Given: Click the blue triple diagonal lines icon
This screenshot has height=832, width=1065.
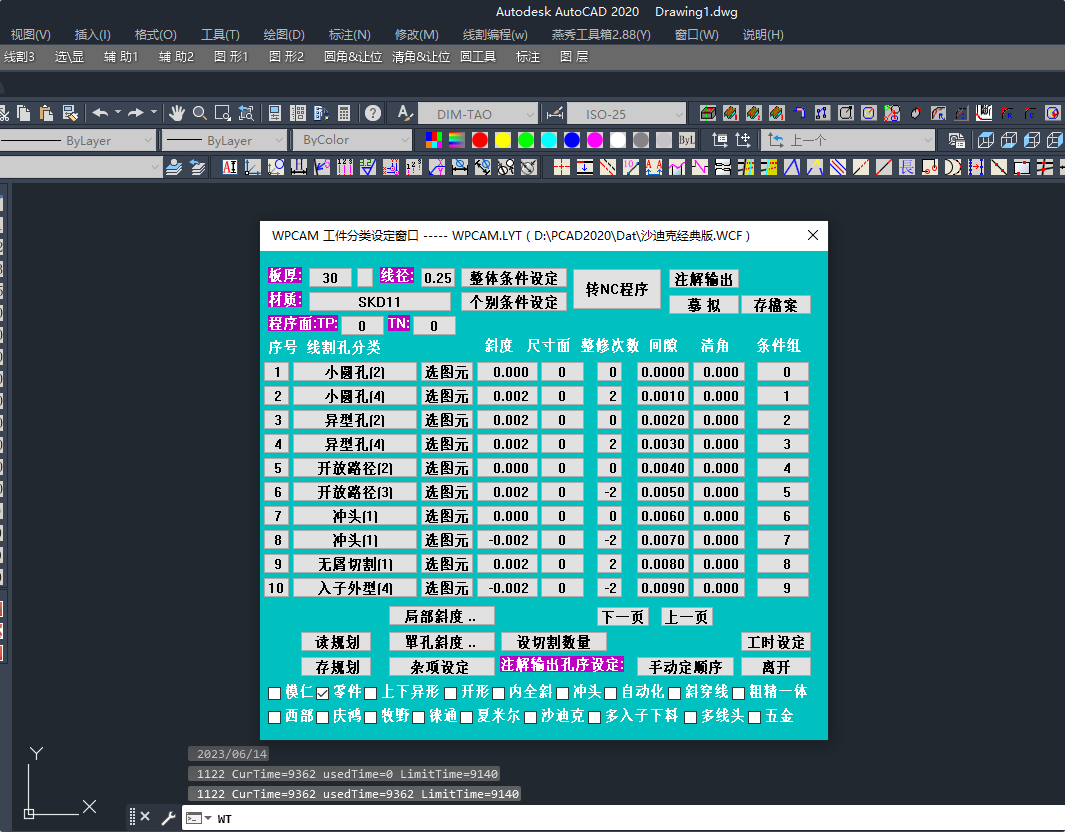Looking at the screenshot, I should (838, 167).
